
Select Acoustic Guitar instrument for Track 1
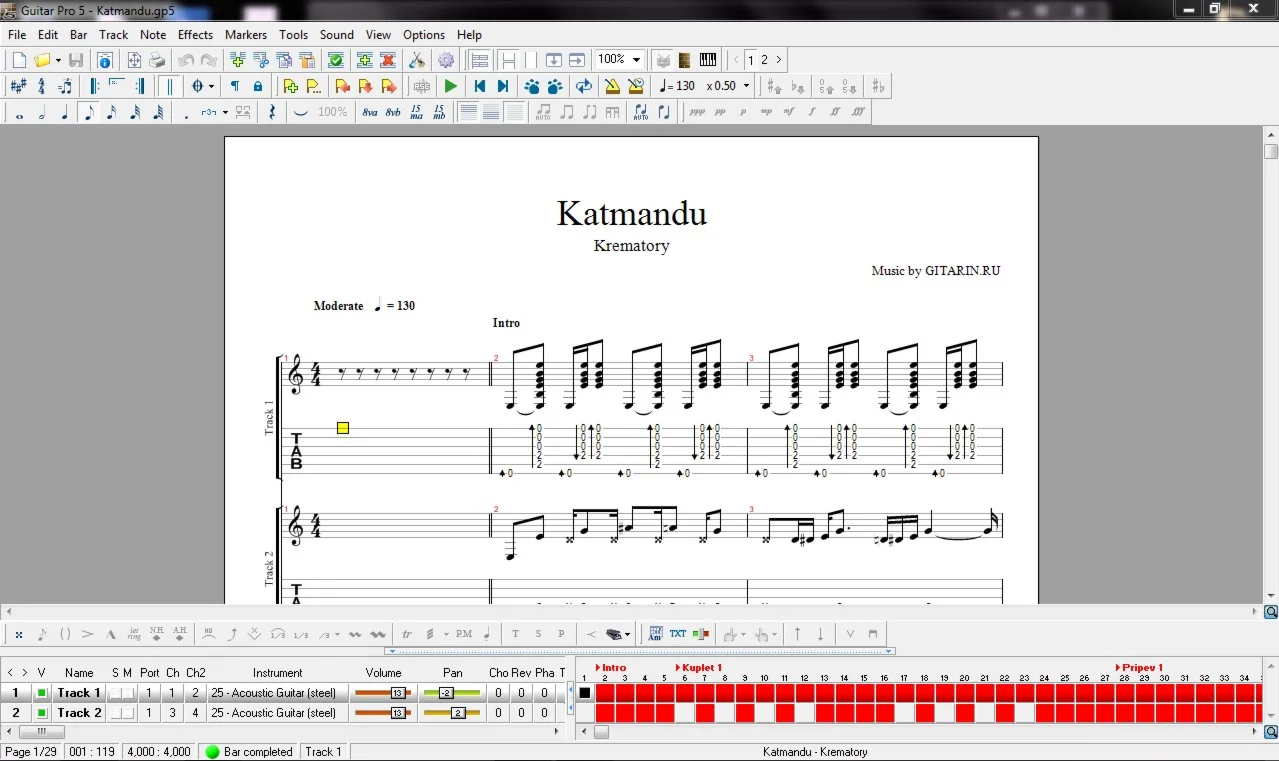274,693
